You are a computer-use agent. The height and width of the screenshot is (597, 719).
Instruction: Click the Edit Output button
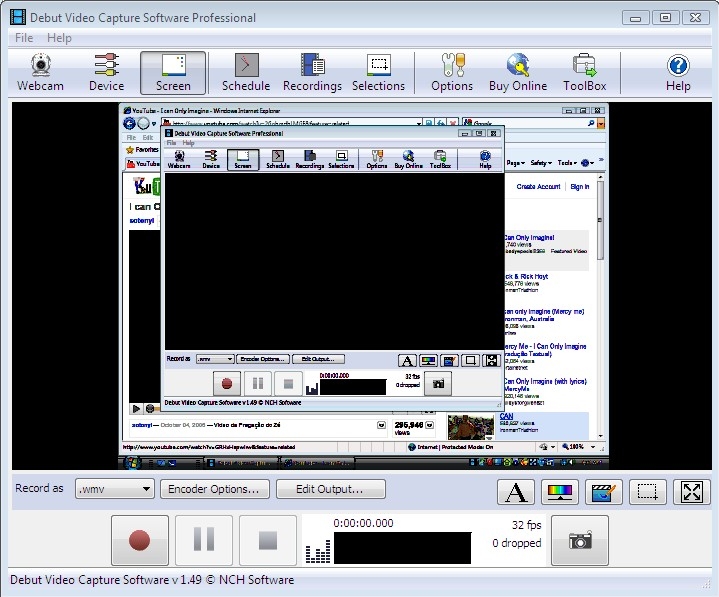(330, 489)
